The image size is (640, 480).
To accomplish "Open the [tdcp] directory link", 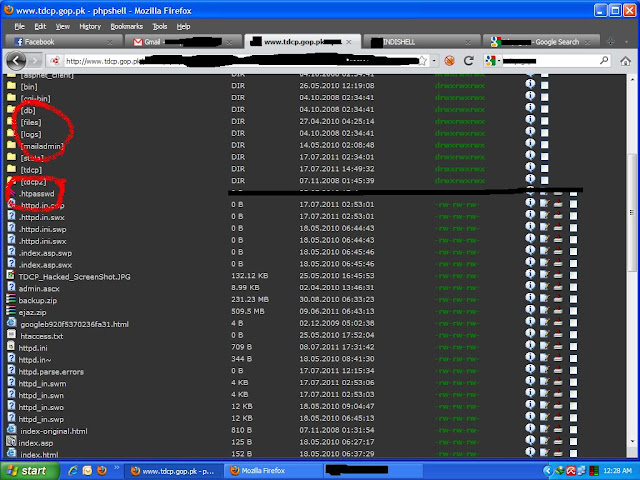I will click(31, 170).
